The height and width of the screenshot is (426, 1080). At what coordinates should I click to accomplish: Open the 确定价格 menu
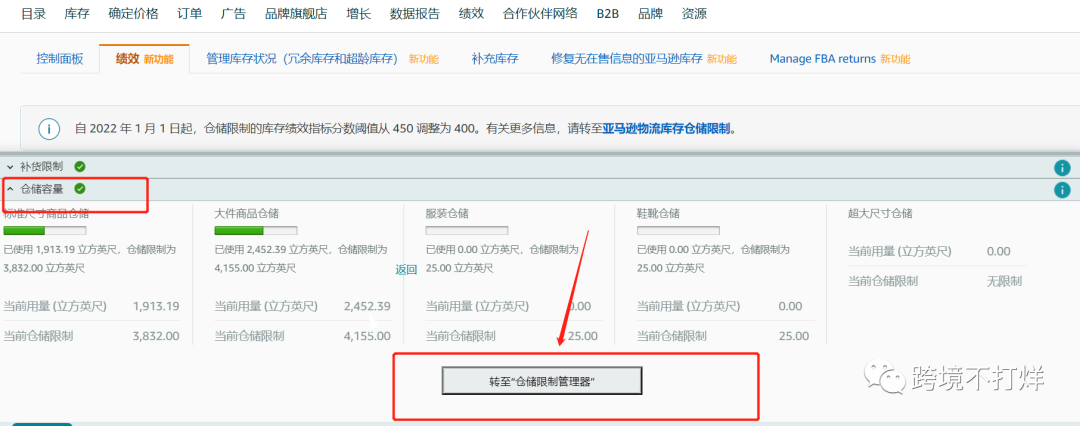(x=133, y=14)
